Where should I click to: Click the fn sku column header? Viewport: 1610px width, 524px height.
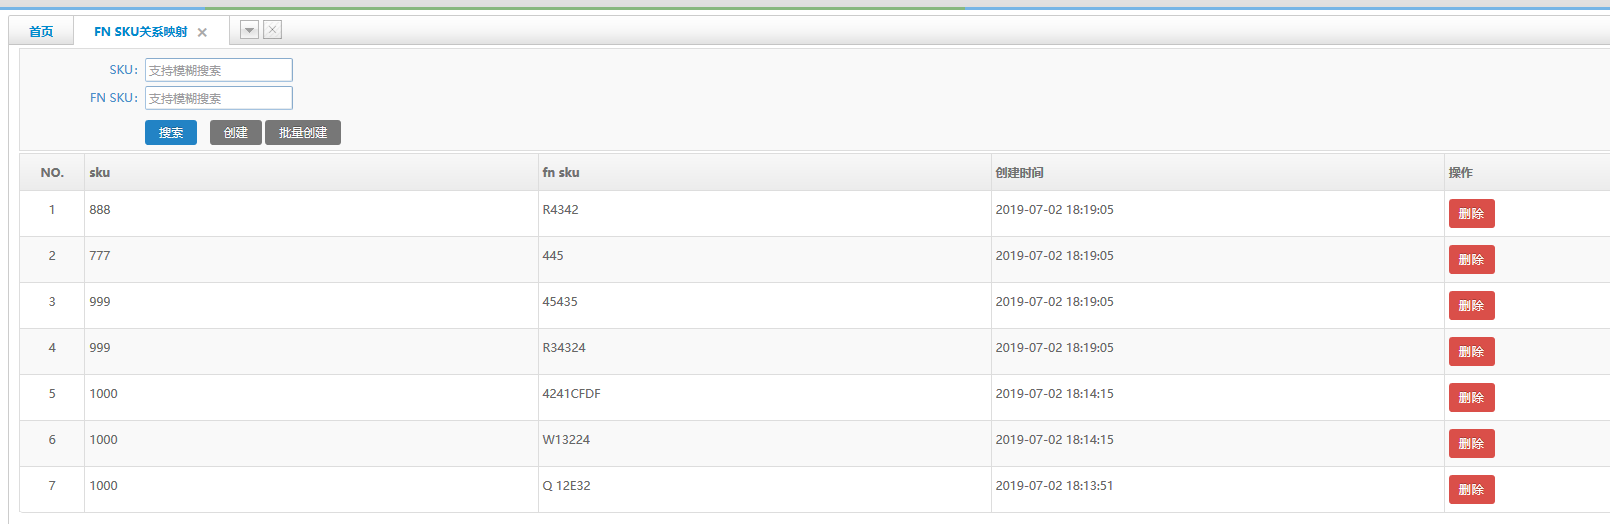click(561, 173)
